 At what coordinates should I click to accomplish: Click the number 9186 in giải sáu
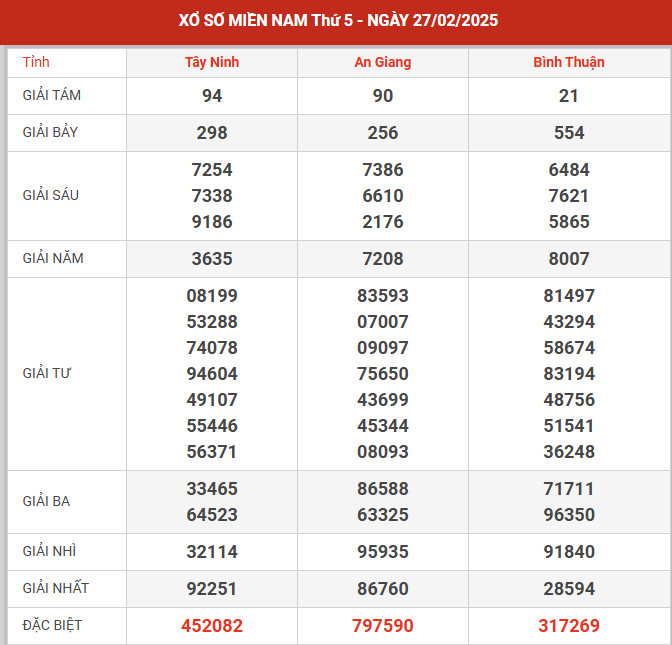(212, 222)
